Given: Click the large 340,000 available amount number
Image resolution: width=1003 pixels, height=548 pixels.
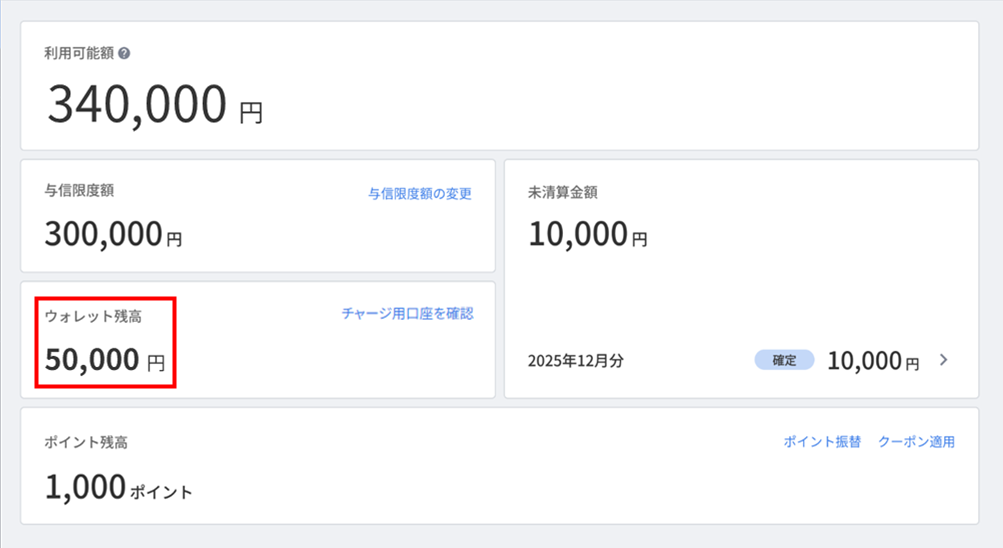Looking at the screenshot, I should (x=137, y=104).
